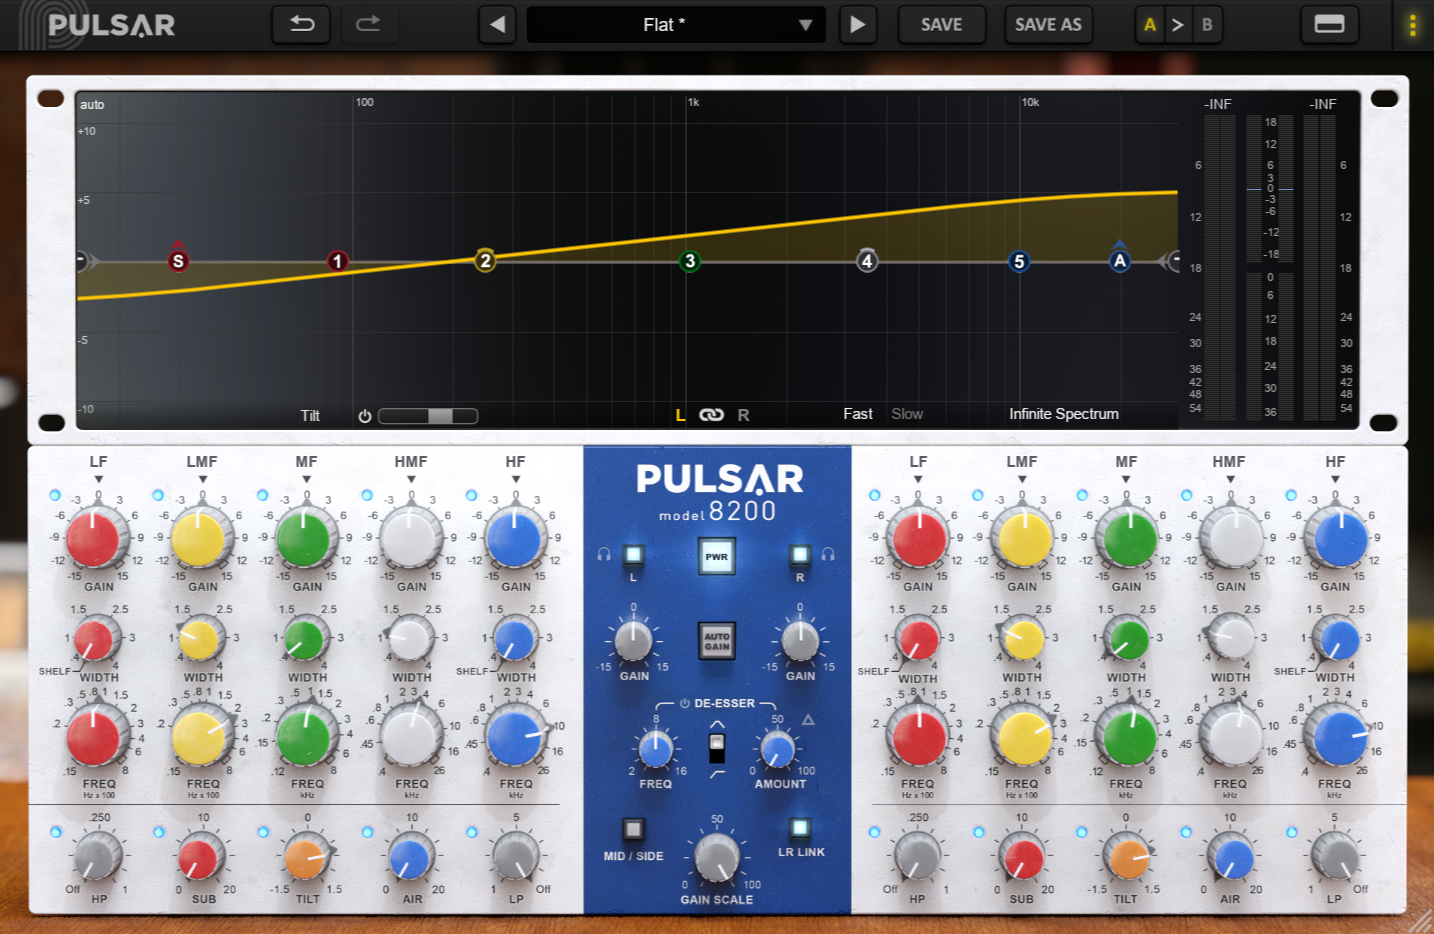Toggle the LR LINK button
Screen dimensions: 1434x934
tap(800, 827)
